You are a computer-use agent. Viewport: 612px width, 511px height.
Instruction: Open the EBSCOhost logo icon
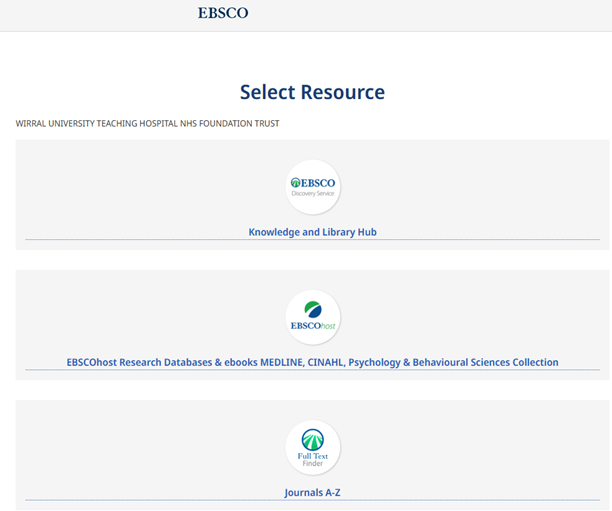[x=313, y=317]
